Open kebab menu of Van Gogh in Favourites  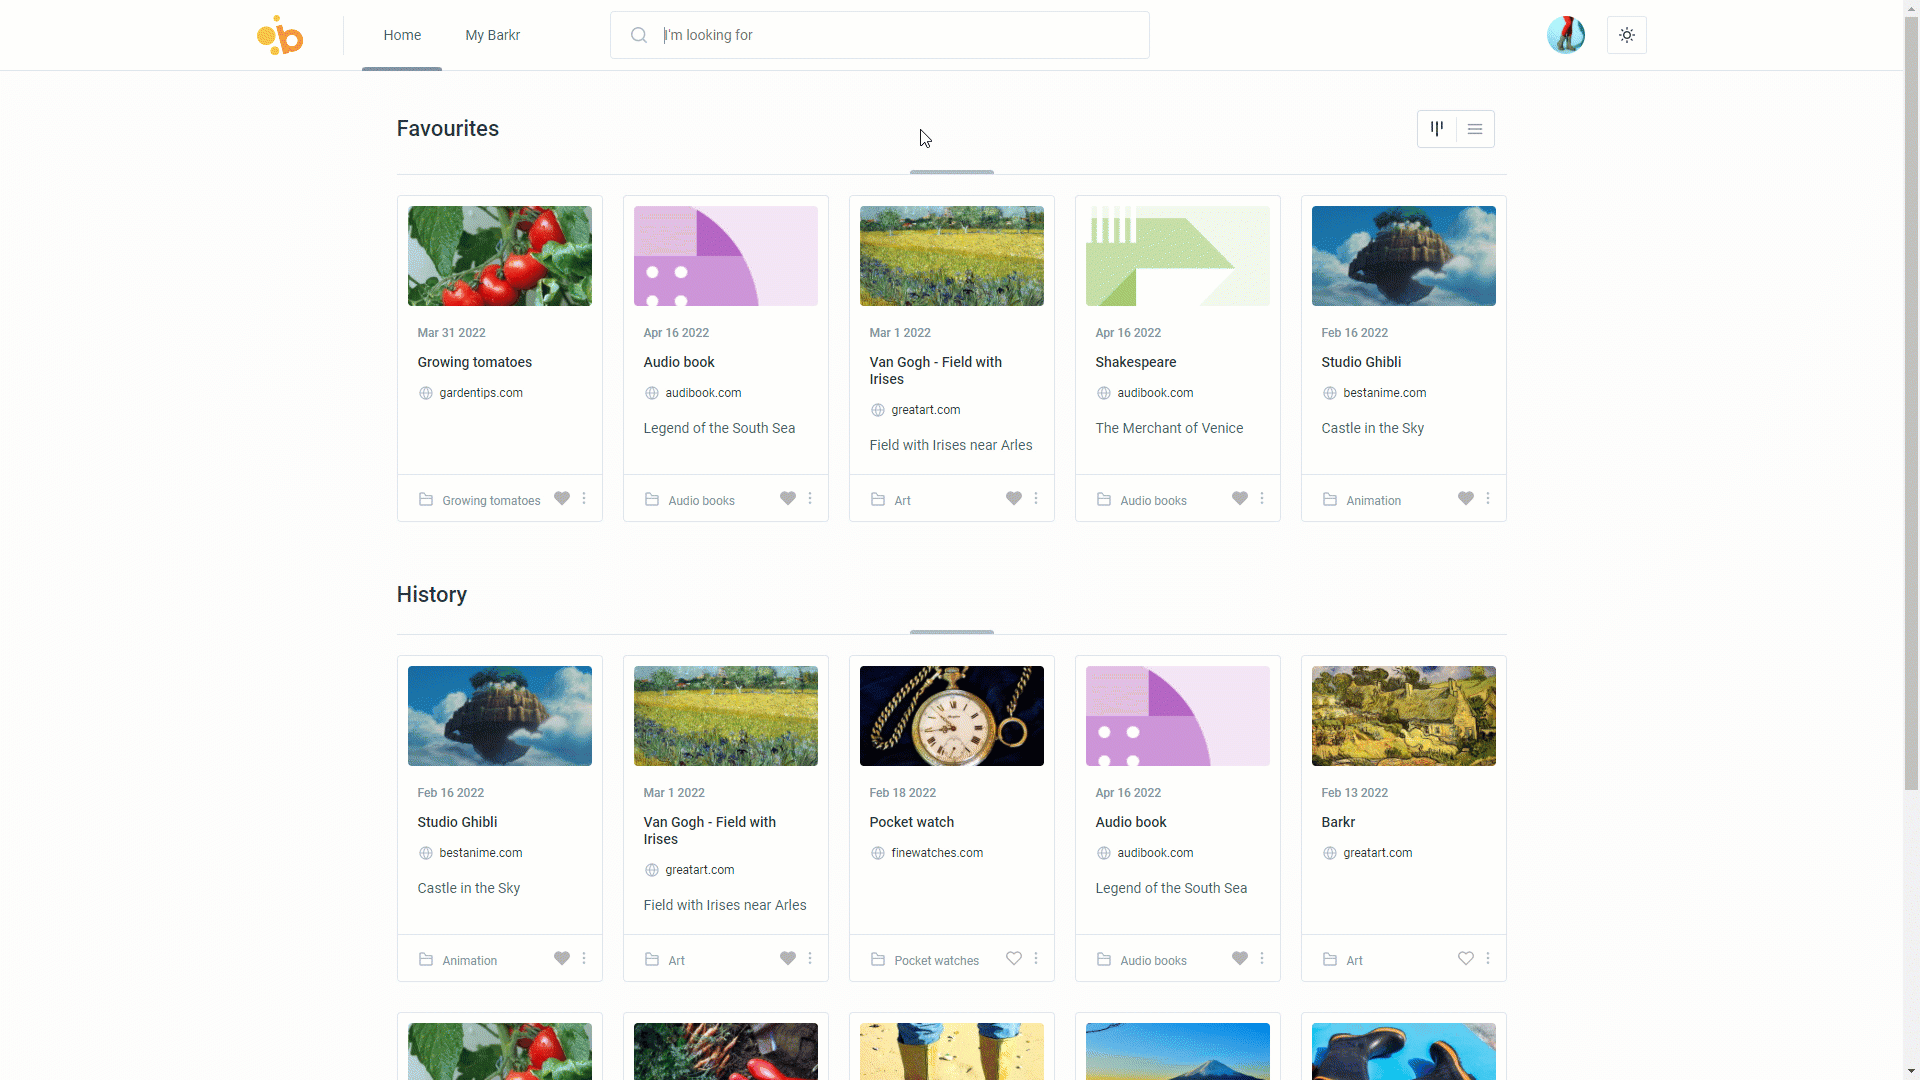[1036, 498]
